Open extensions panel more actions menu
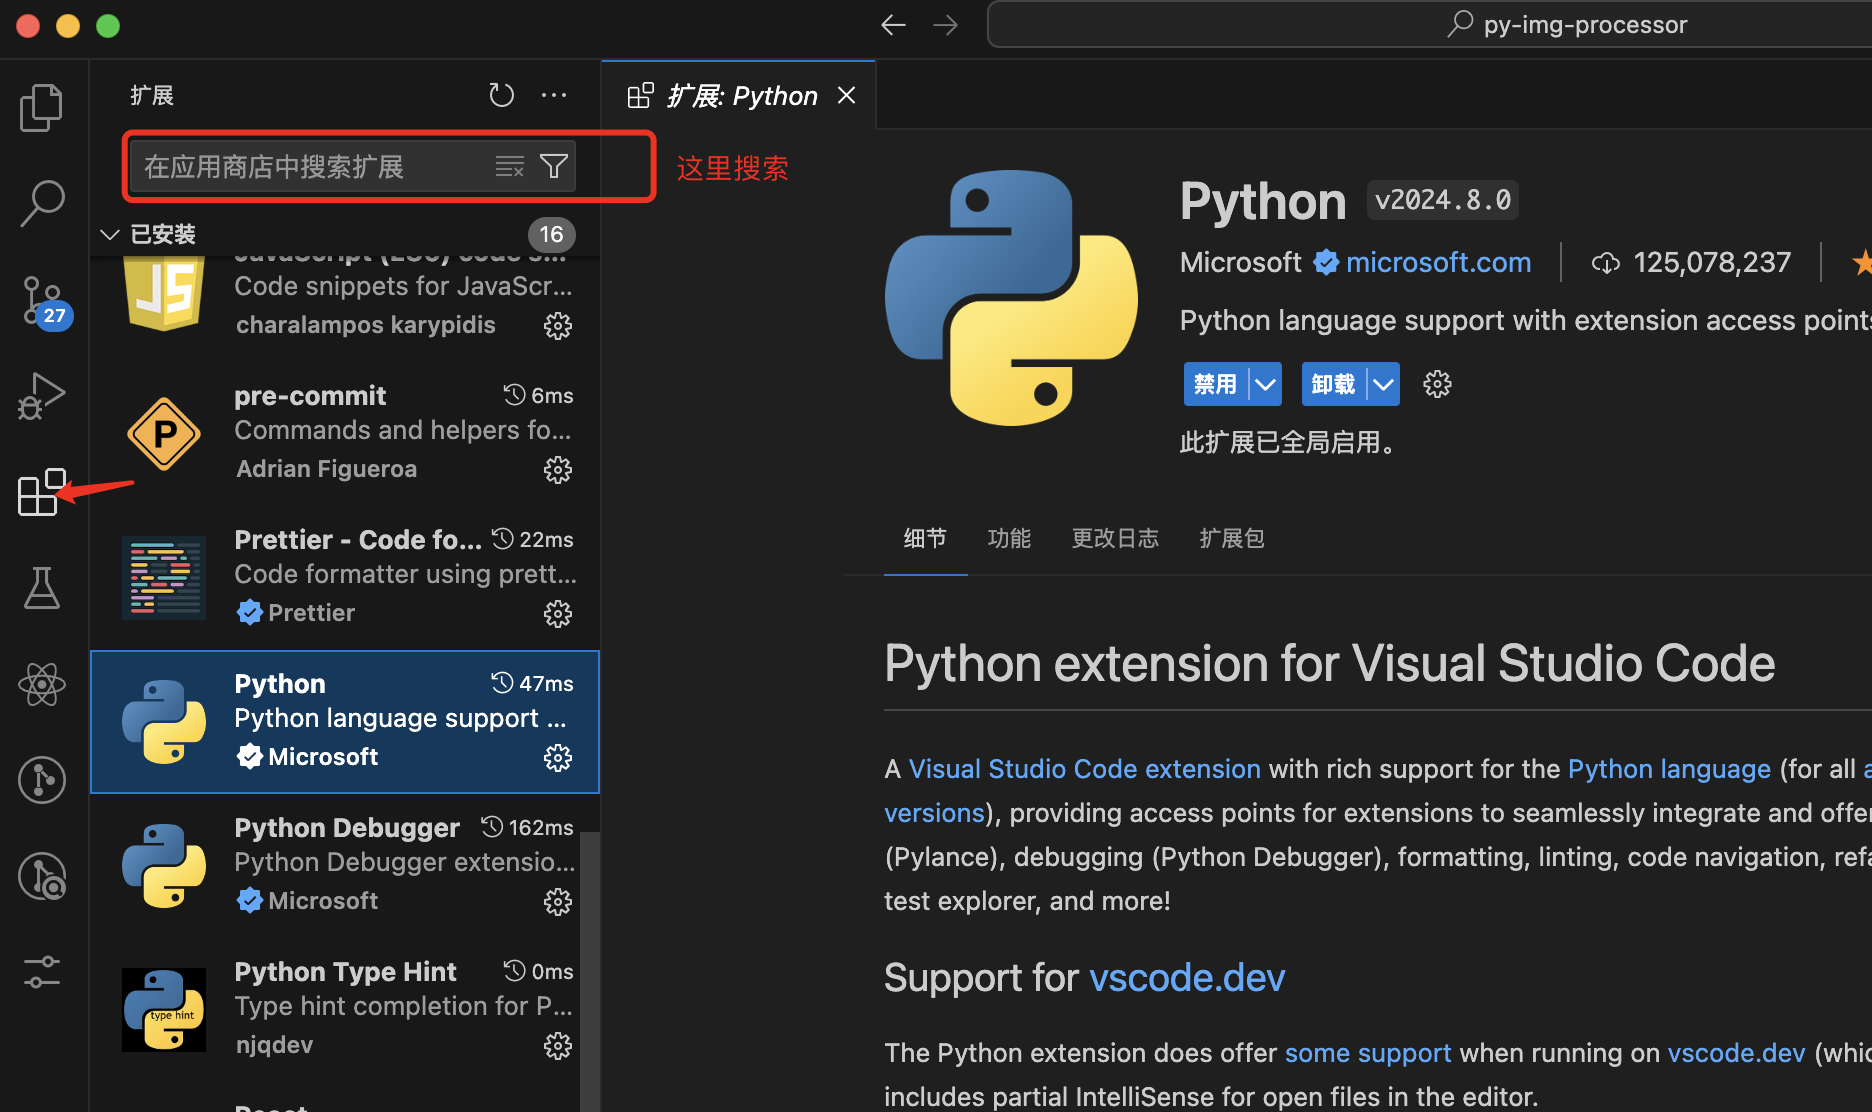 tap(554, 95)
